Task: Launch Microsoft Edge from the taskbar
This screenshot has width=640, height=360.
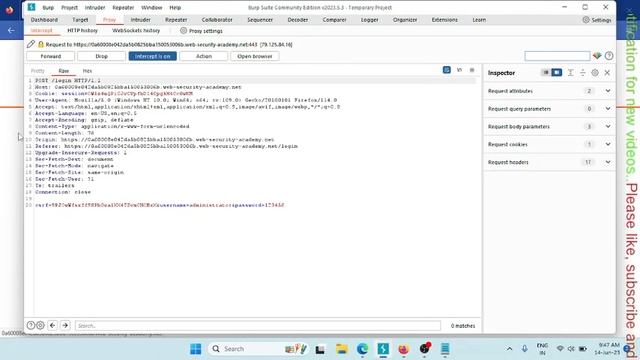Action: [362, 349]
